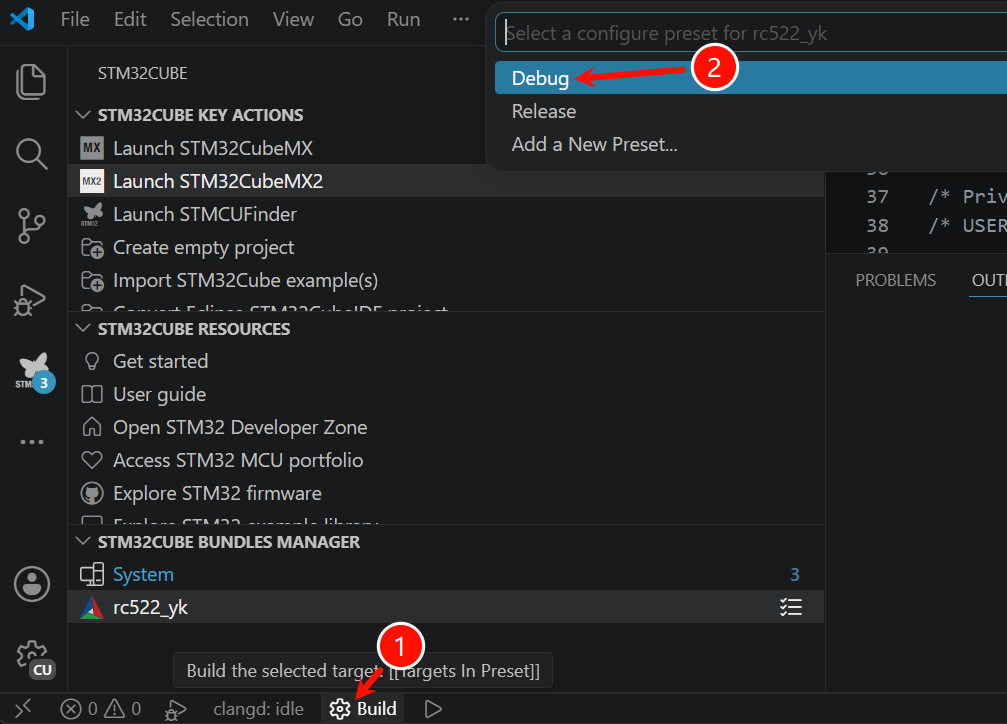This screenshot has height=724, width=1007.
Task: Open the Selection menu
Action: pos(209,19)
